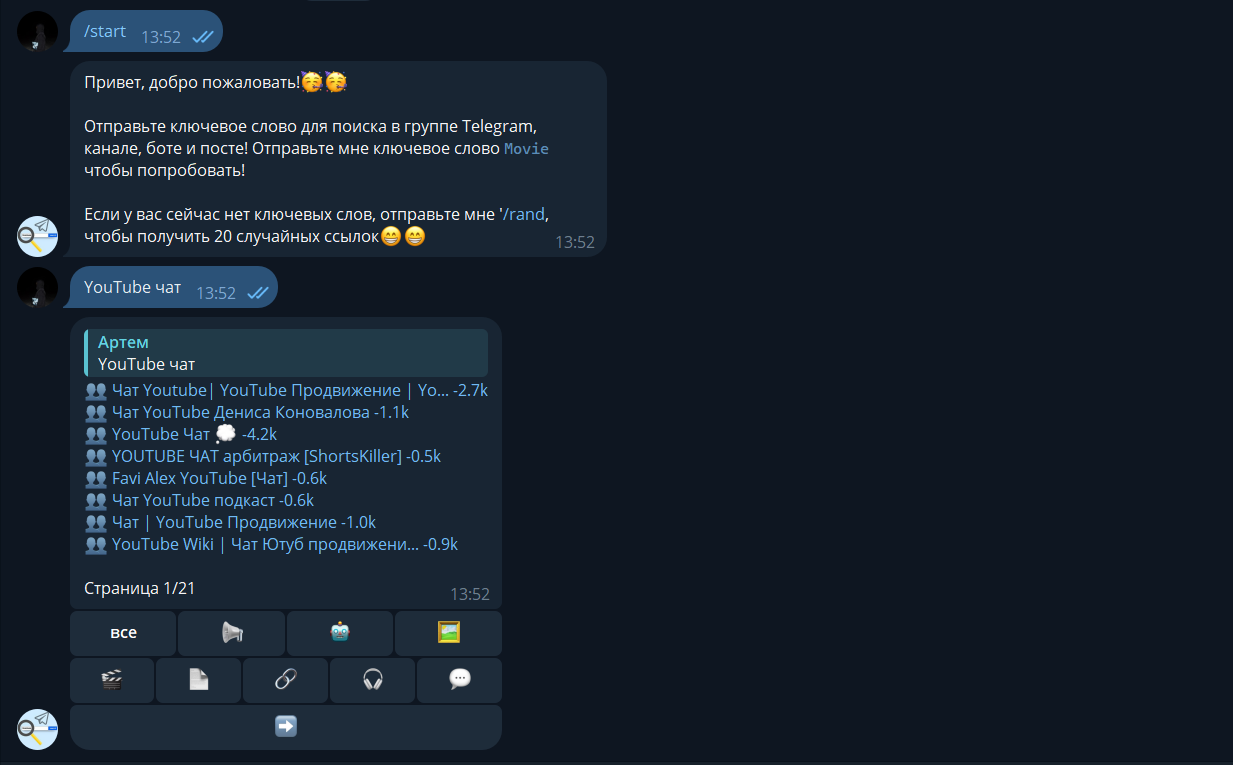Open the /start command message
Screen dimensions: 1233x765
105,31
